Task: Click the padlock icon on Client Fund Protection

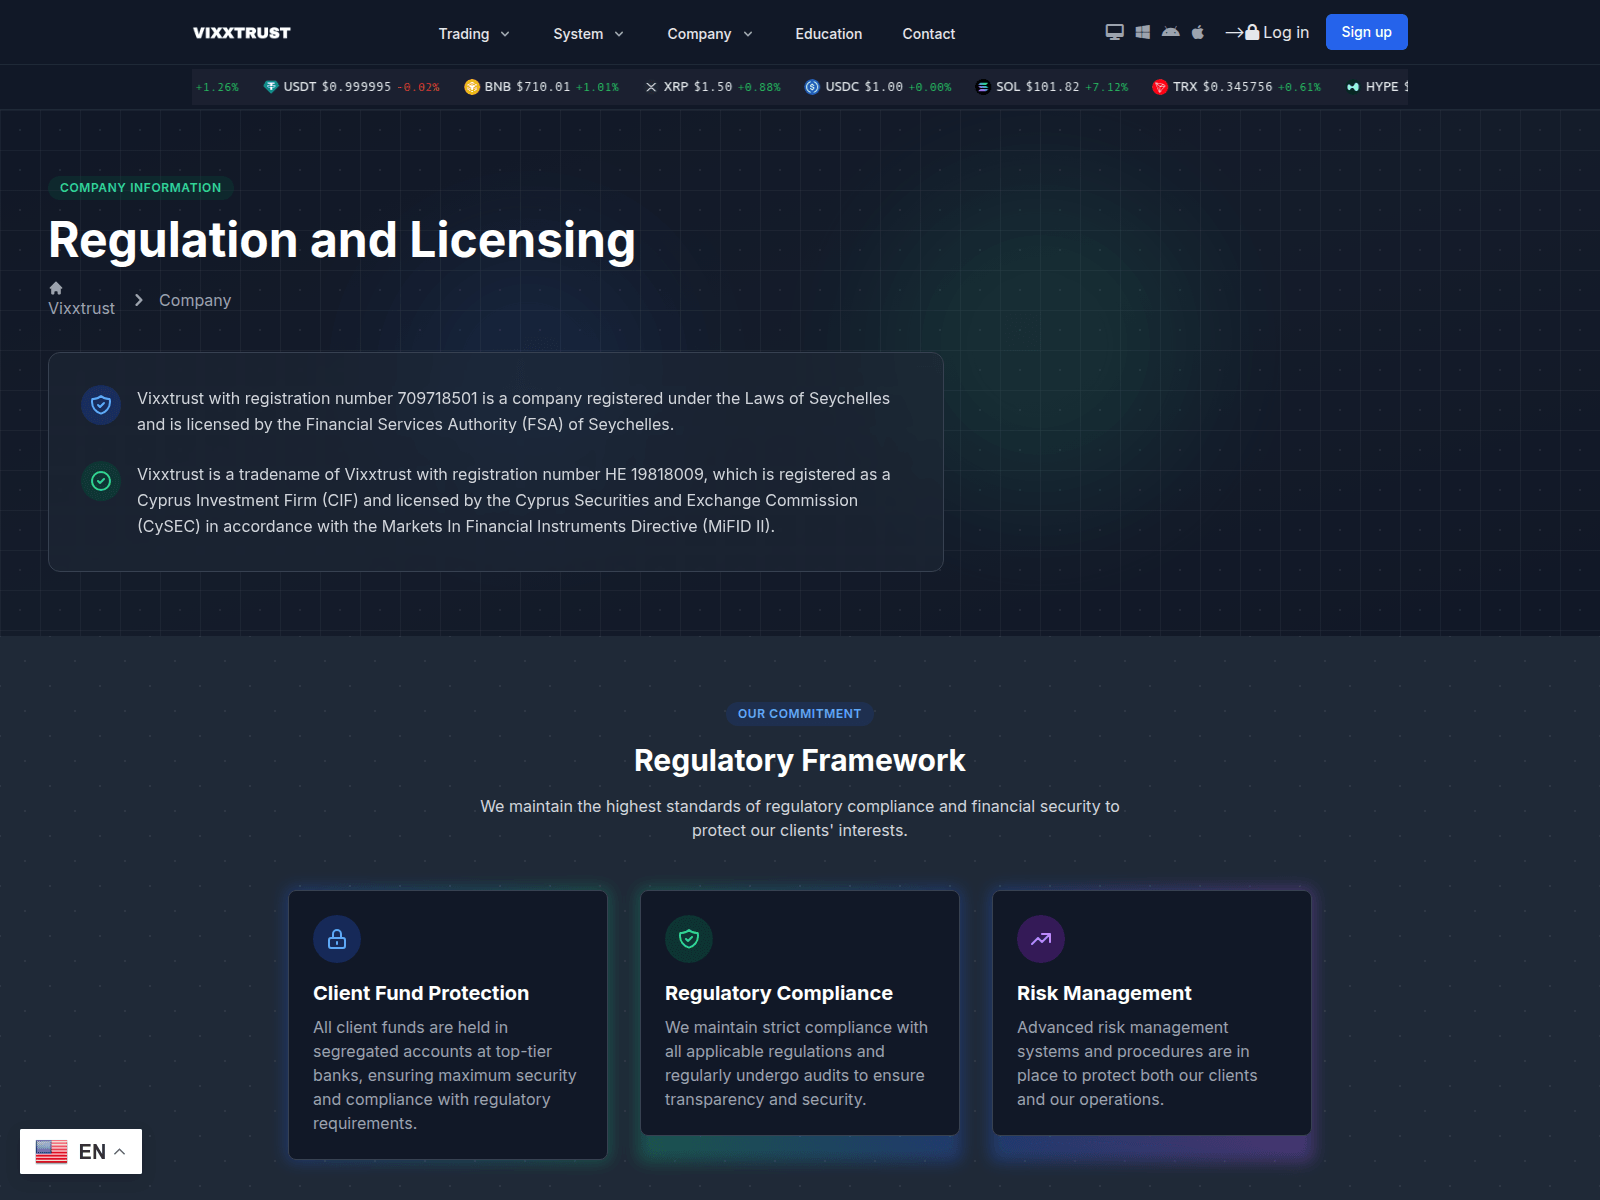Action: tap(337, 939)
